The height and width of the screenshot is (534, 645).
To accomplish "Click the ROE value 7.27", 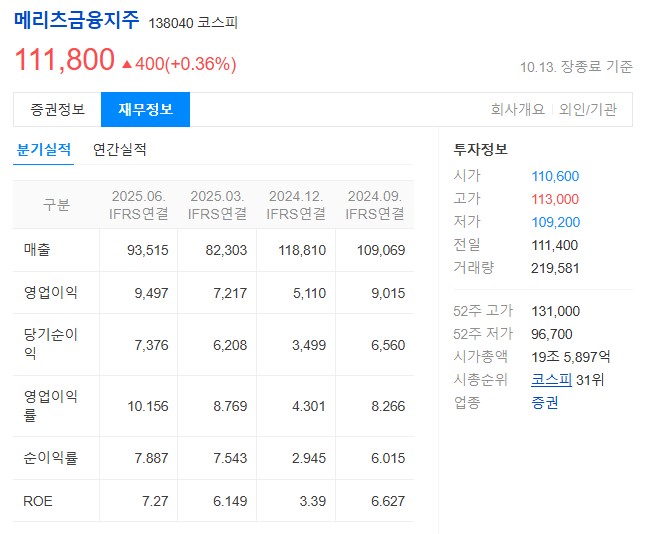I will coord(155,501).
